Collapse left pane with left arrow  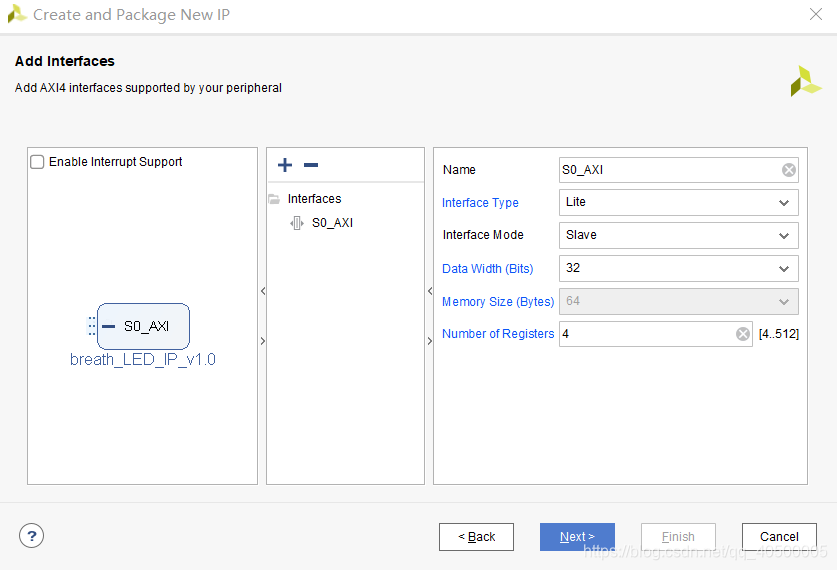coord(263,291)
